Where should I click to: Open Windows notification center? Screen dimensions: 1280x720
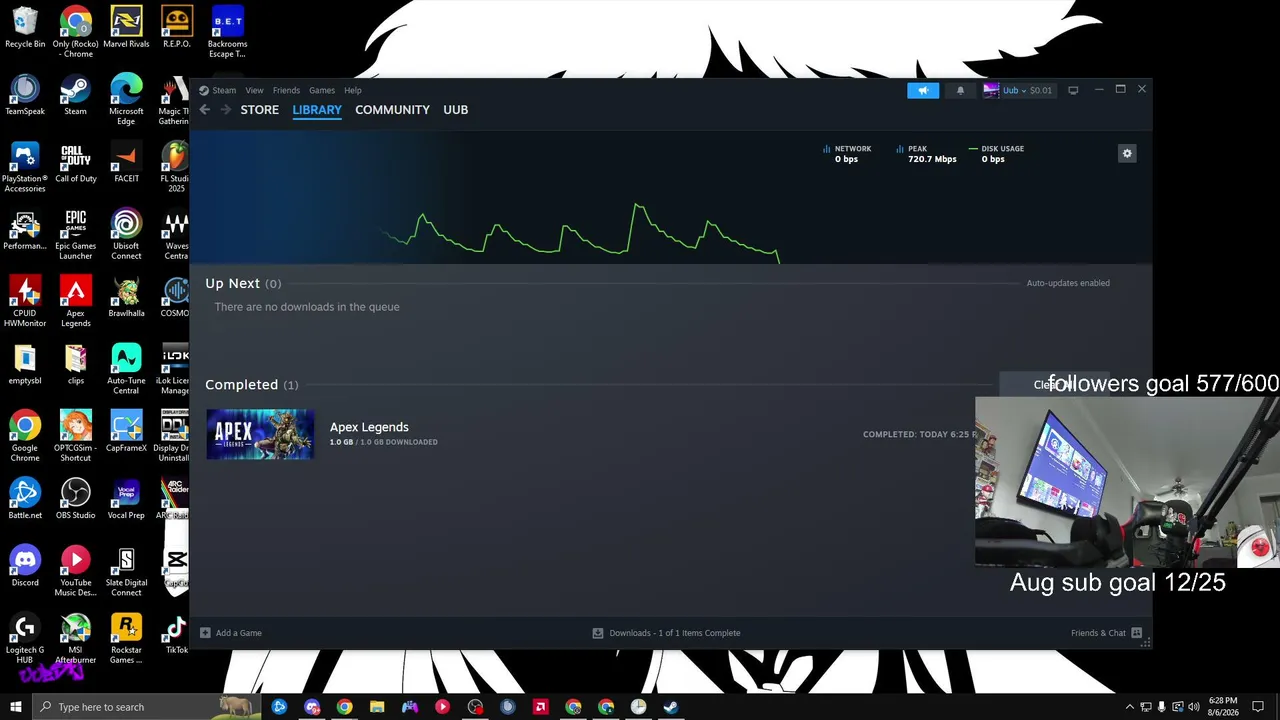click(x=1258, y=707)
